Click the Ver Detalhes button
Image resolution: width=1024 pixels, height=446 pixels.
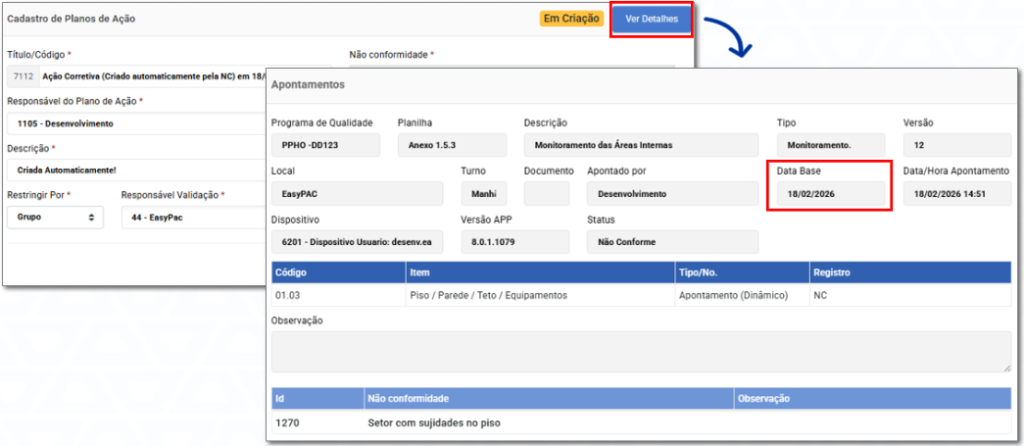(651, 19)
